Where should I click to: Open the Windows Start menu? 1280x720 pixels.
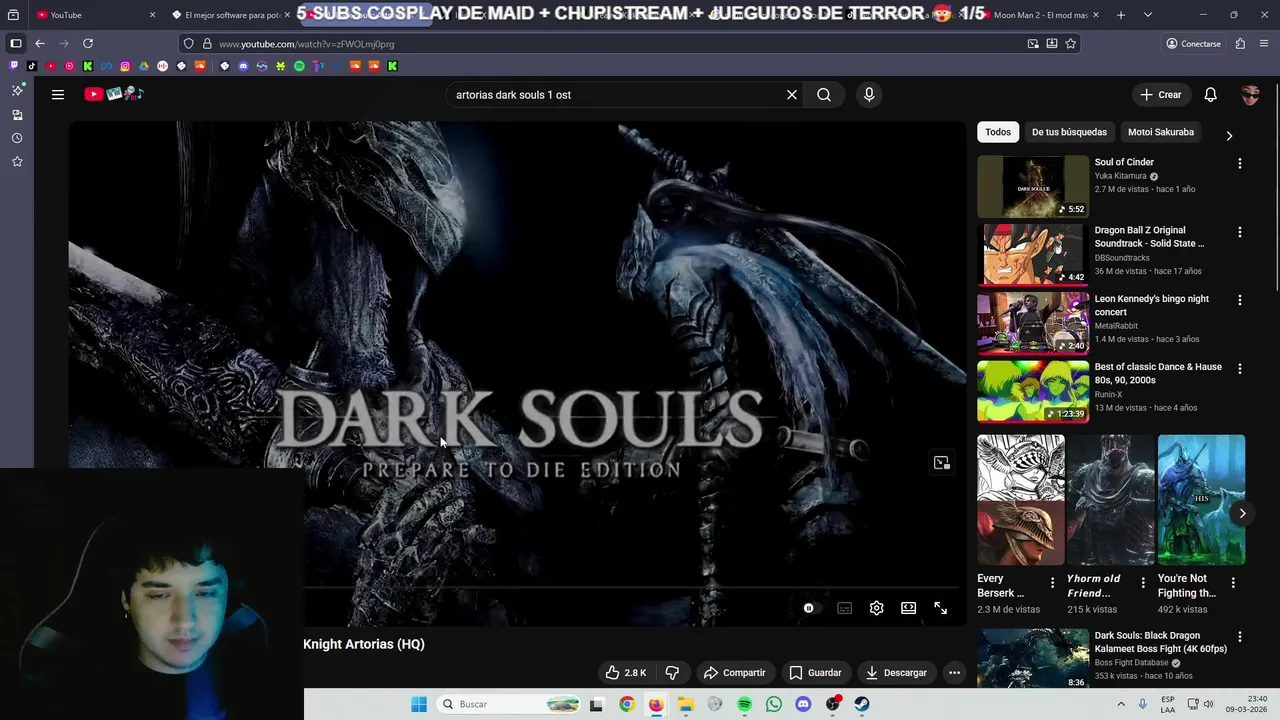(419, 704)
